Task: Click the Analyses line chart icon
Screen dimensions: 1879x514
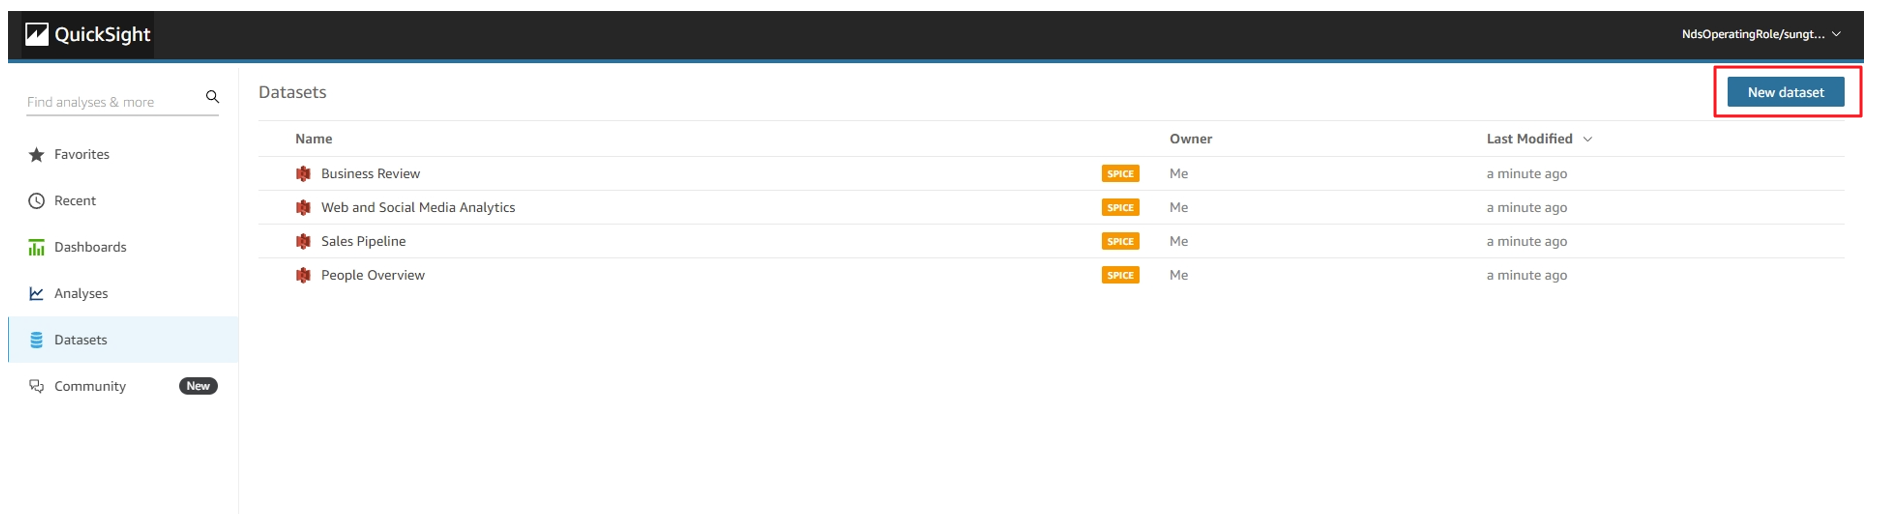Action: coord(37,294)
